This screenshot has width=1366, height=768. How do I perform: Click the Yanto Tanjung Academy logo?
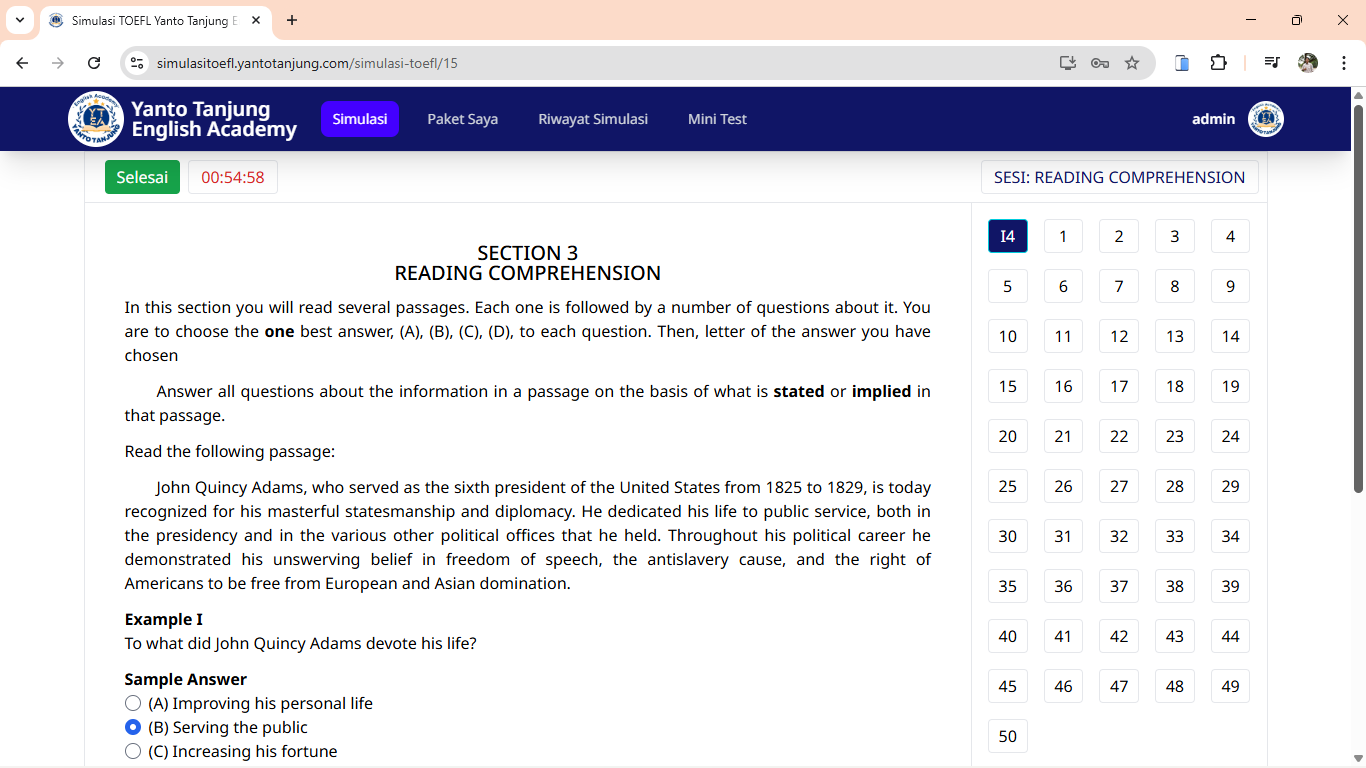pyautogui.click(x=96, y=119)
